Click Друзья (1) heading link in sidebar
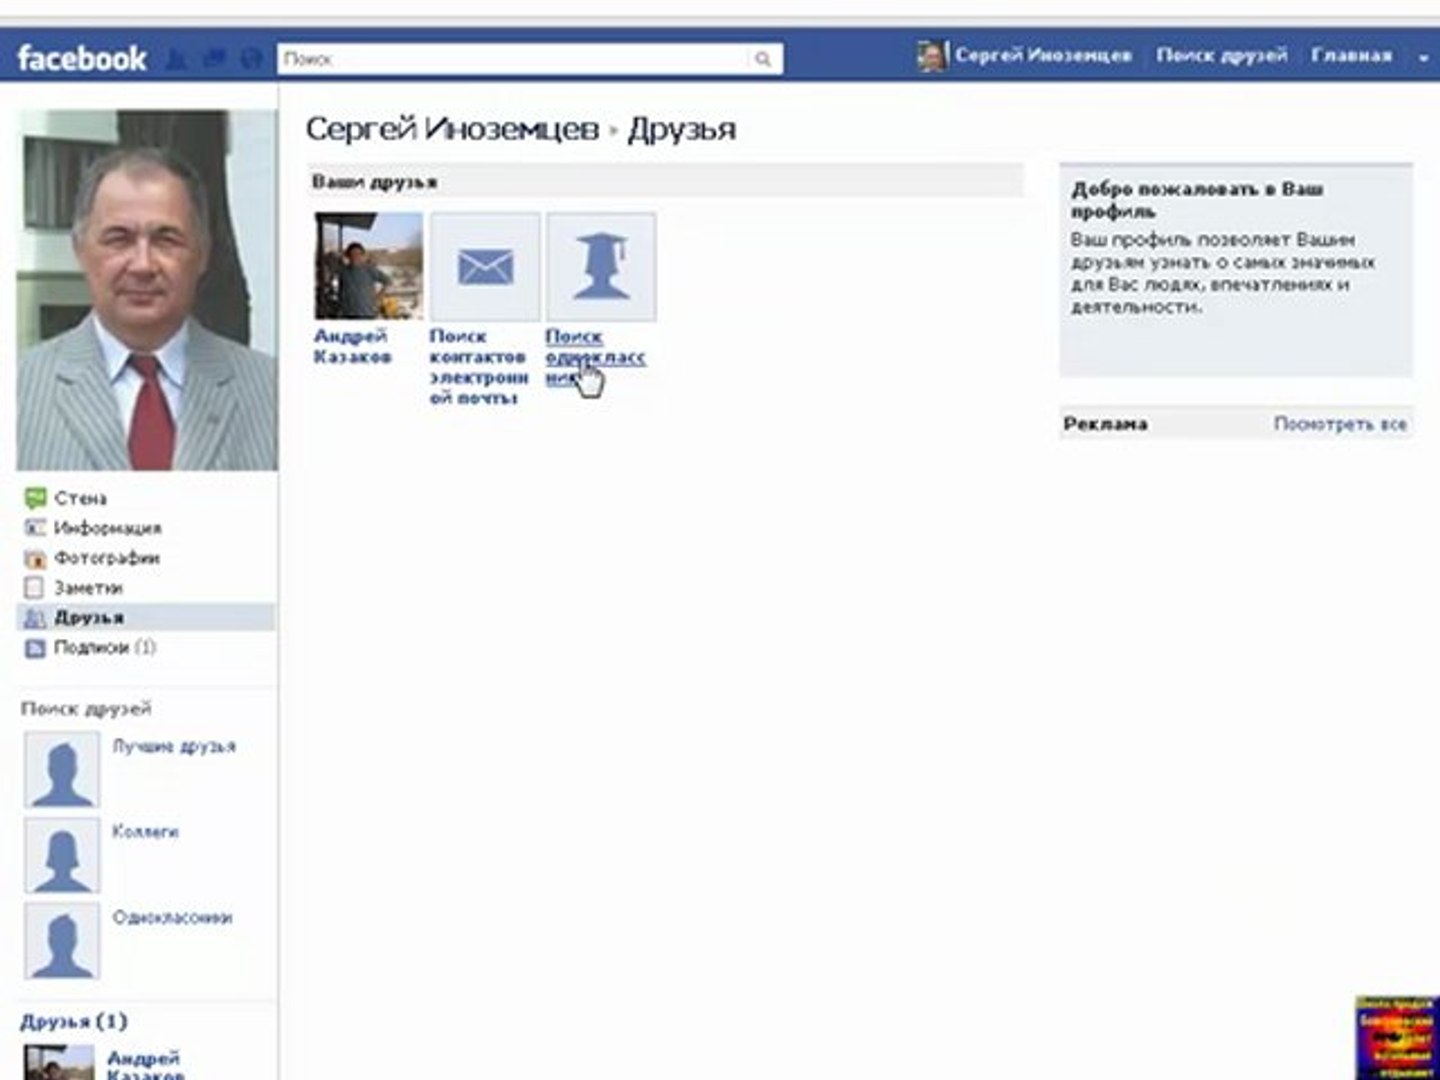1440x1080 pixels. tap(74, 1021)
